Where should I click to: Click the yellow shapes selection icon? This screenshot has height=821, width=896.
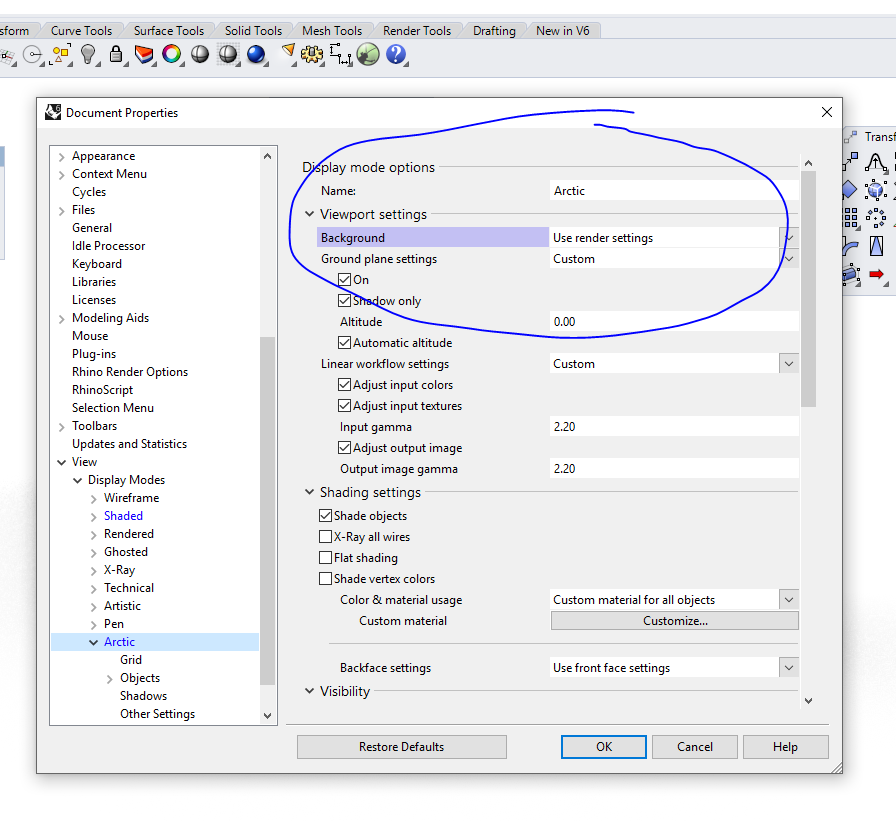(x=61, y=55)
